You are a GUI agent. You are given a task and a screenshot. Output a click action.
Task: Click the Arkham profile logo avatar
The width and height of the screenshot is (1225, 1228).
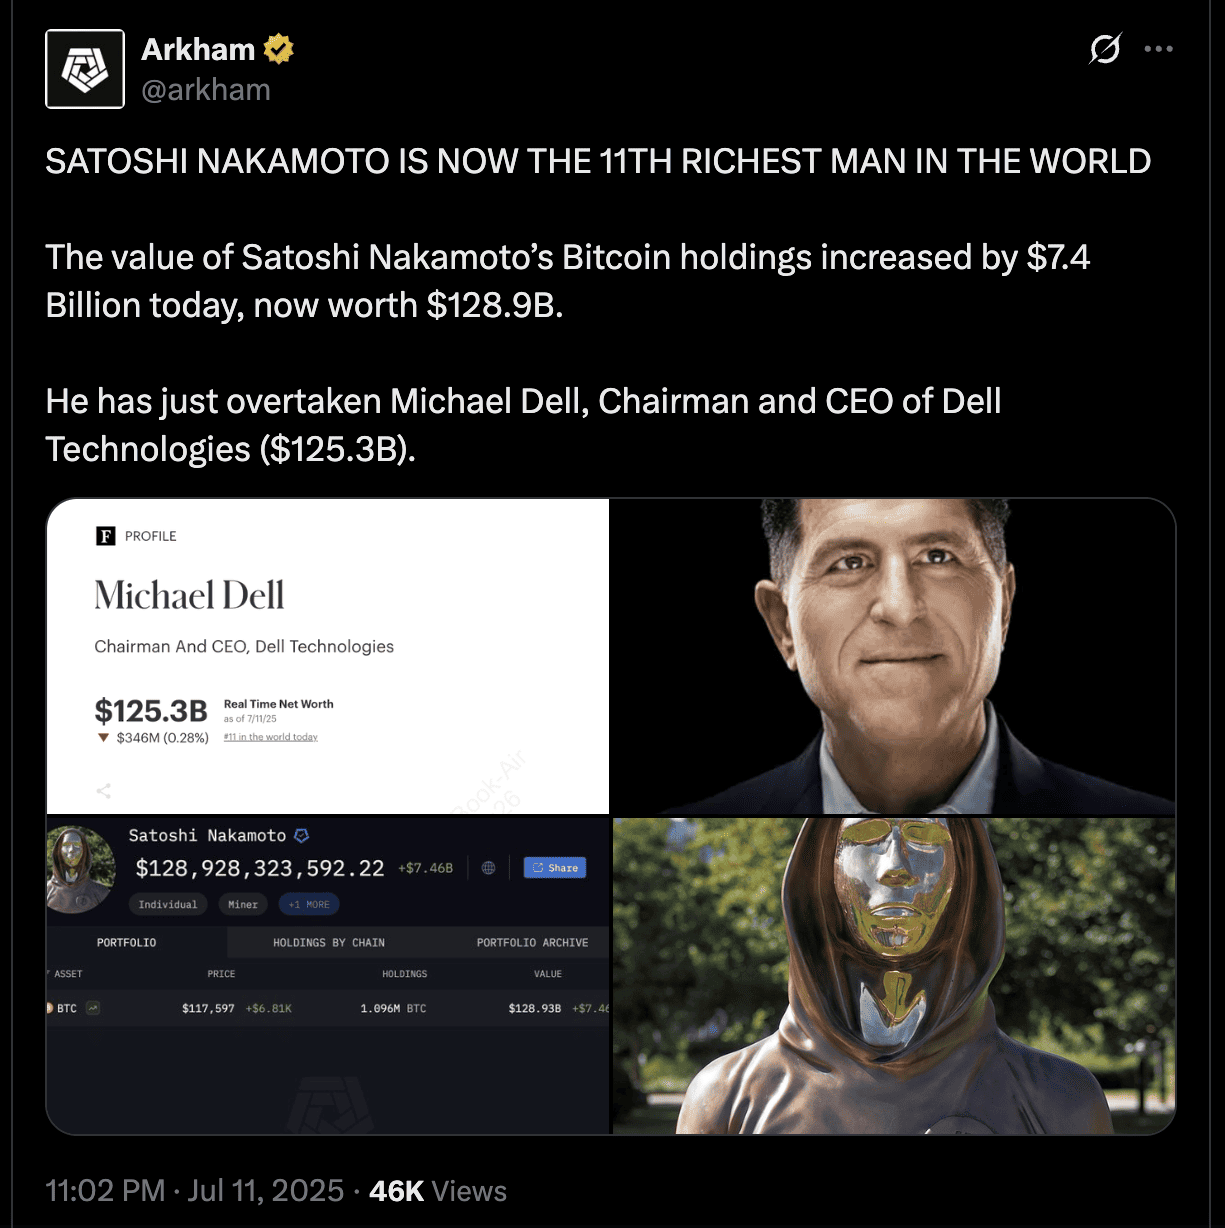coord(85,68)
